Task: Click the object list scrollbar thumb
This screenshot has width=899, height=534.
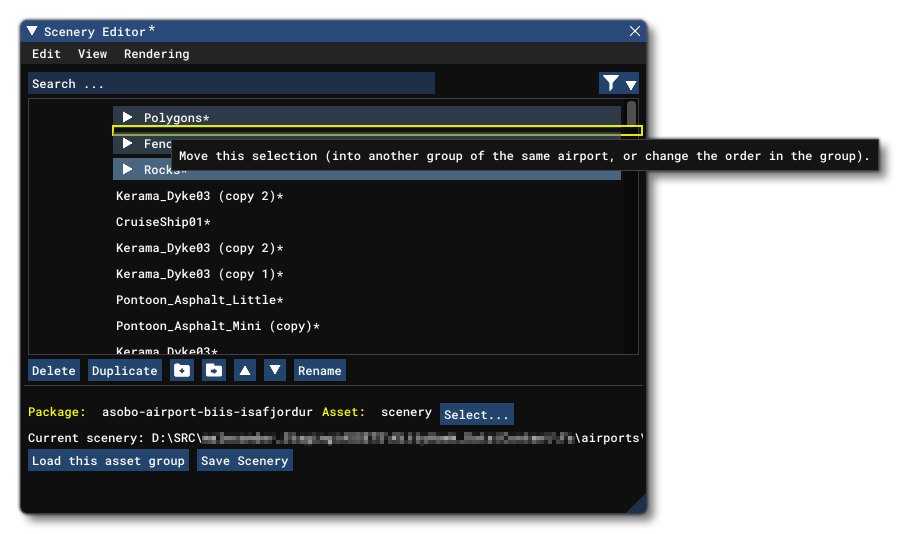Action: click(631, 114)
